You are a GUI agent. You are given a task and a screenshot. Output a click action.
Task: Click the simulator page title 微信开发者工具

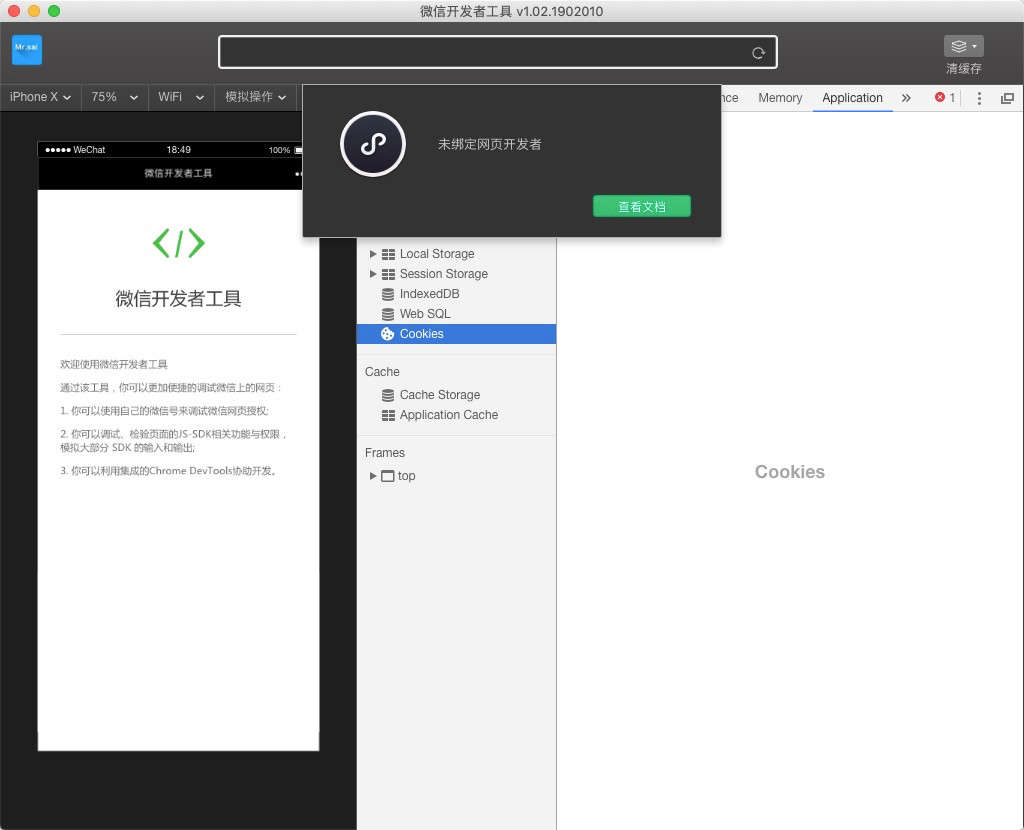178,174
